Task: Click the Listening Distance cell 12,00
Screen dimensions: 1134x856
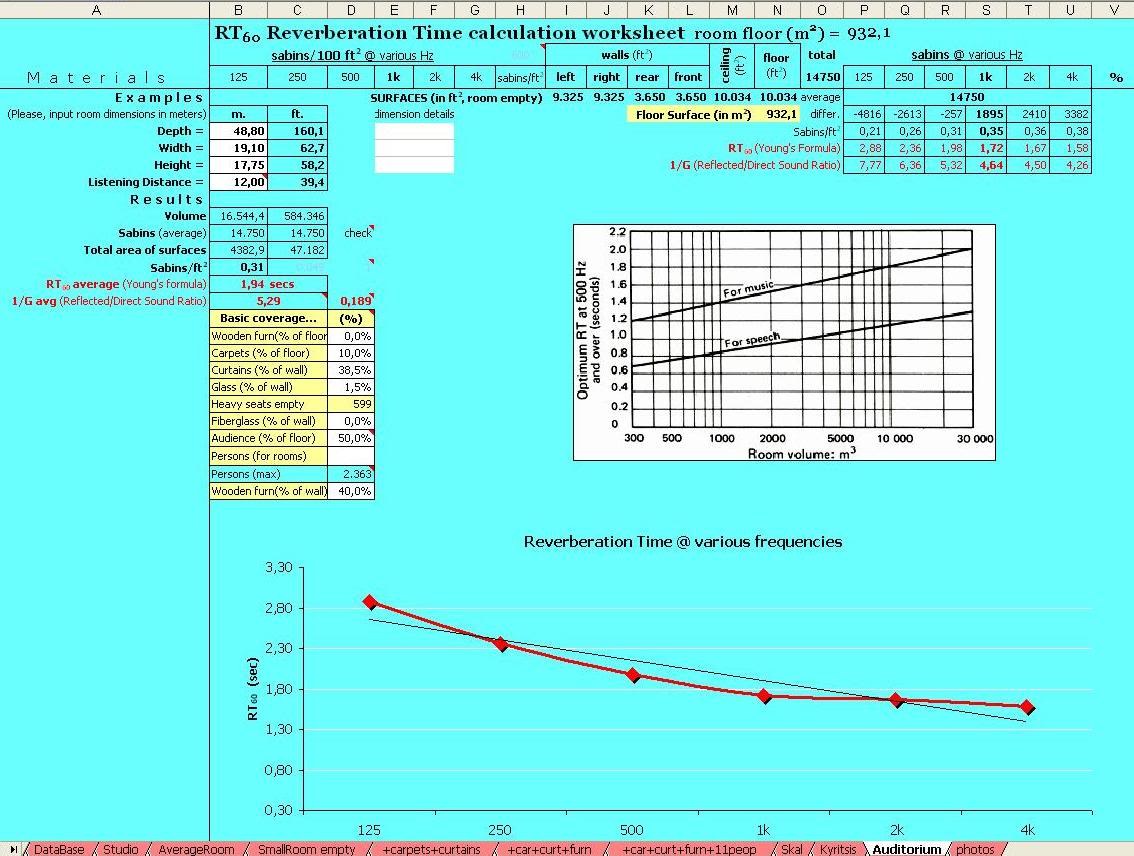Action: coord(239,182)
